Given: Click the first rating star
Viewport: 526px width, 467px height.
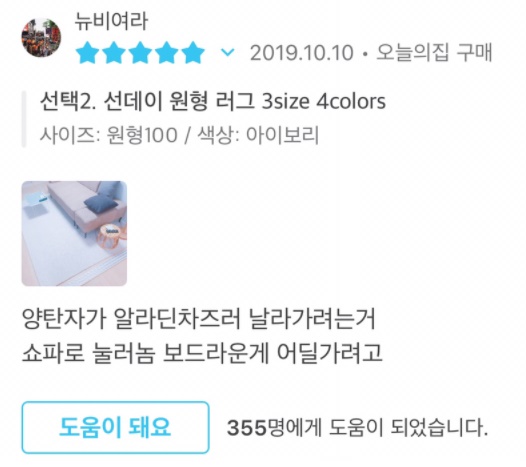Looking at the screenshot, I should pos(87,53).
